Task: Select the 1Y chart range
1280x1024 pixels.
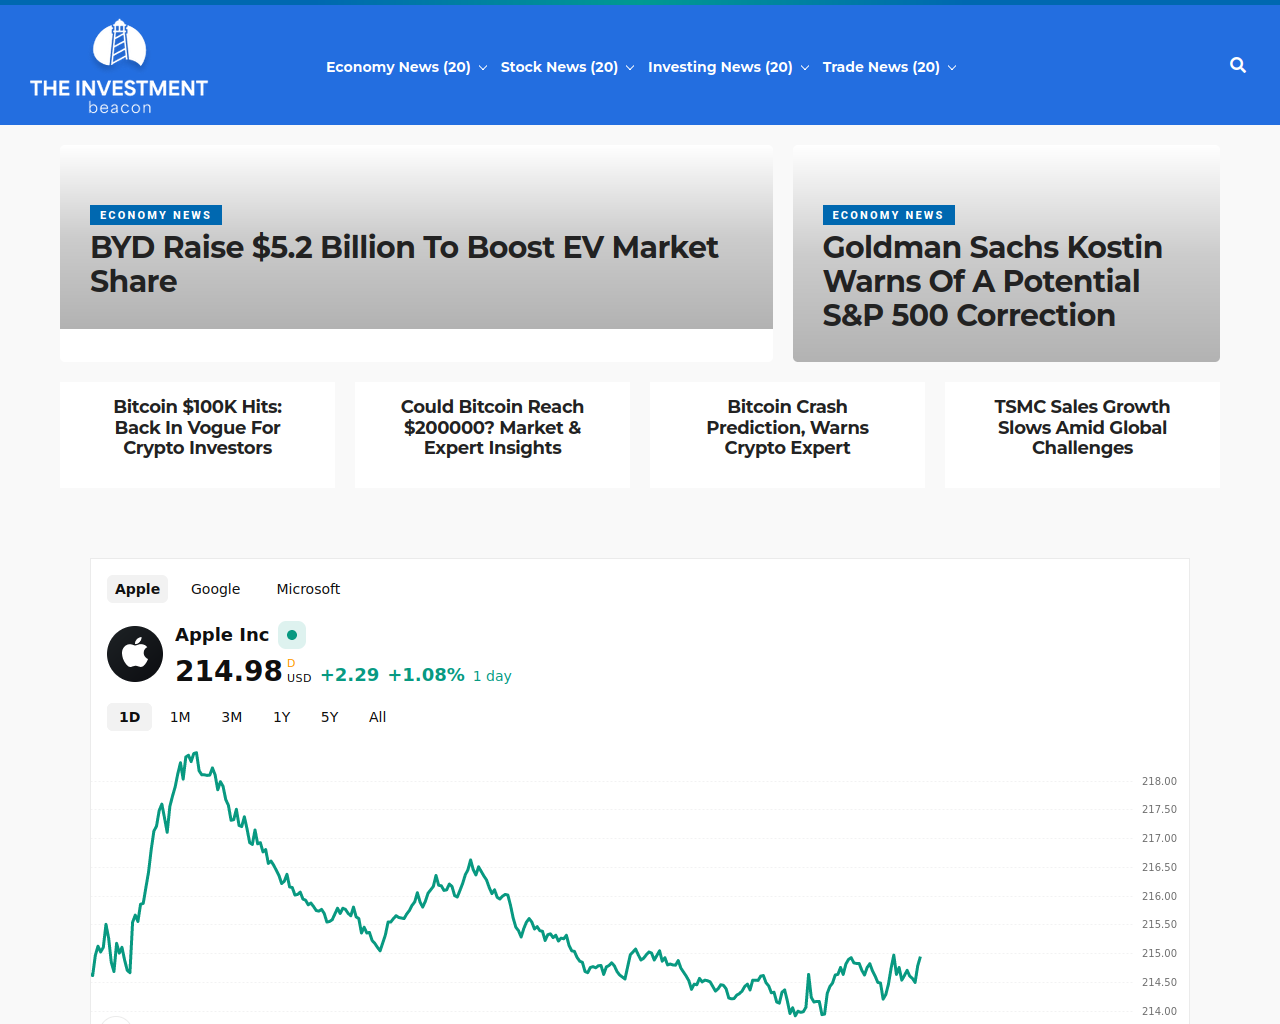Action: (282, 717)
